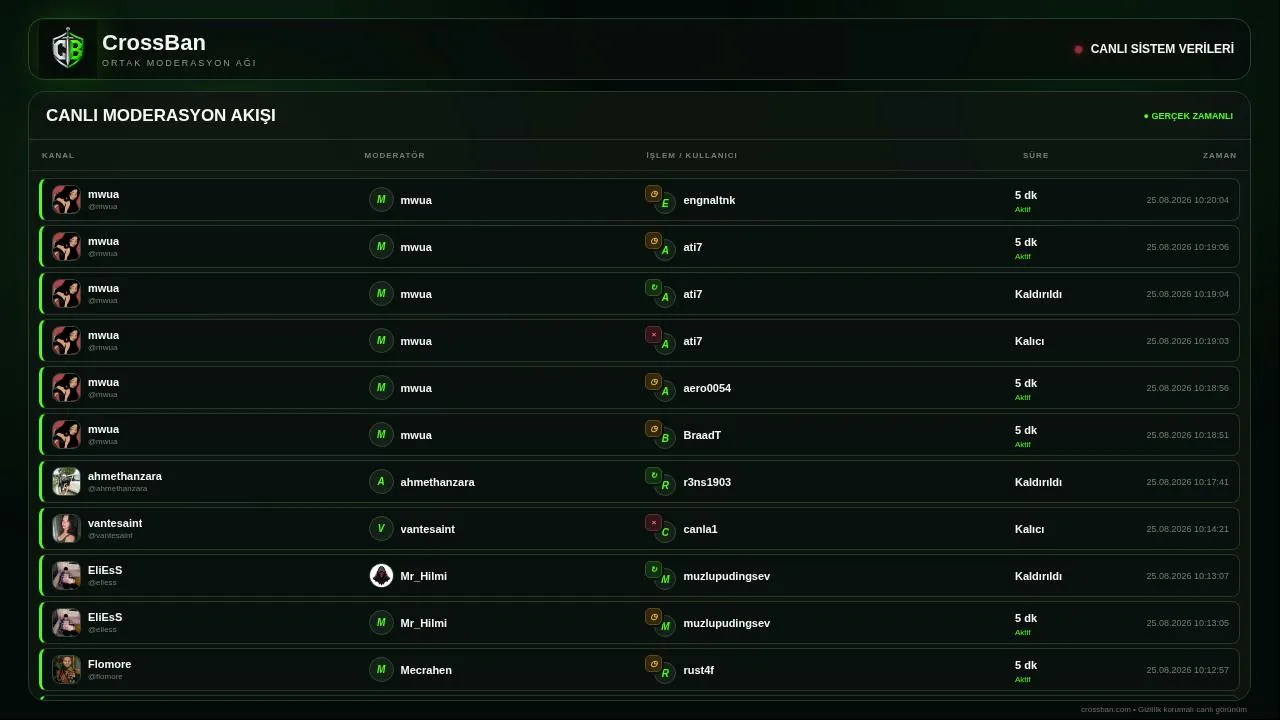Click the timeout clock icon beside rust4f
The height and width of the screenshot is (720, 1280).
(653, 664)
